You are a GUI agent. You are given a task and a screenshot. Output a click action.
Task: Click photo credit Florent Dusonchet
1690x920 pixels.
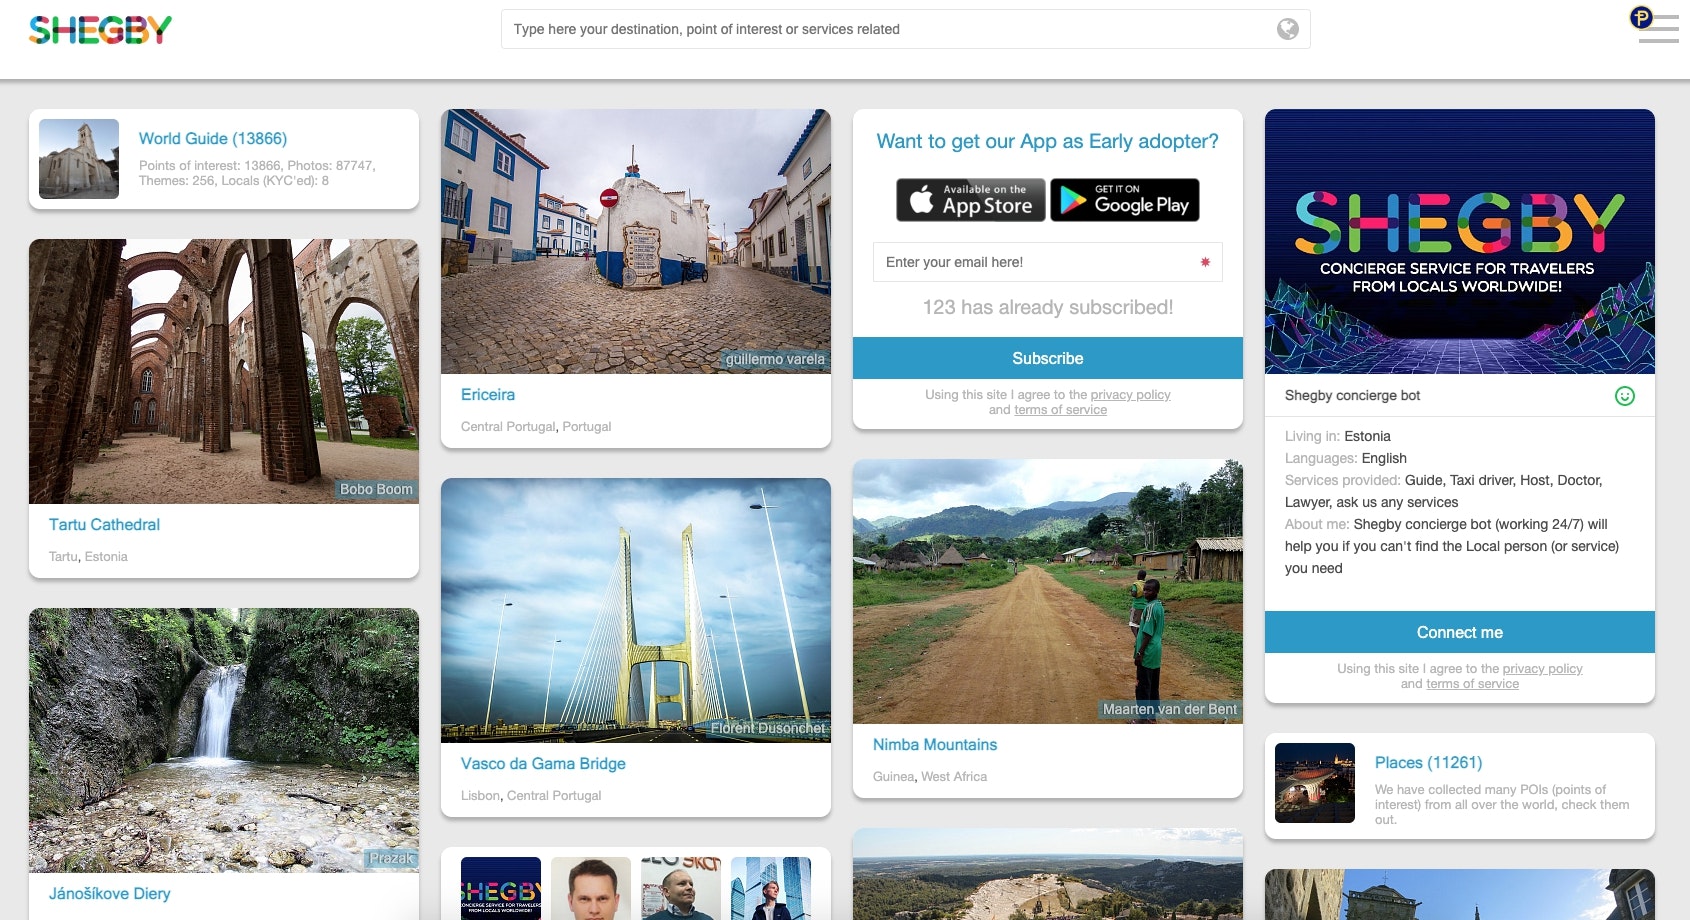[x=768, y=729]
